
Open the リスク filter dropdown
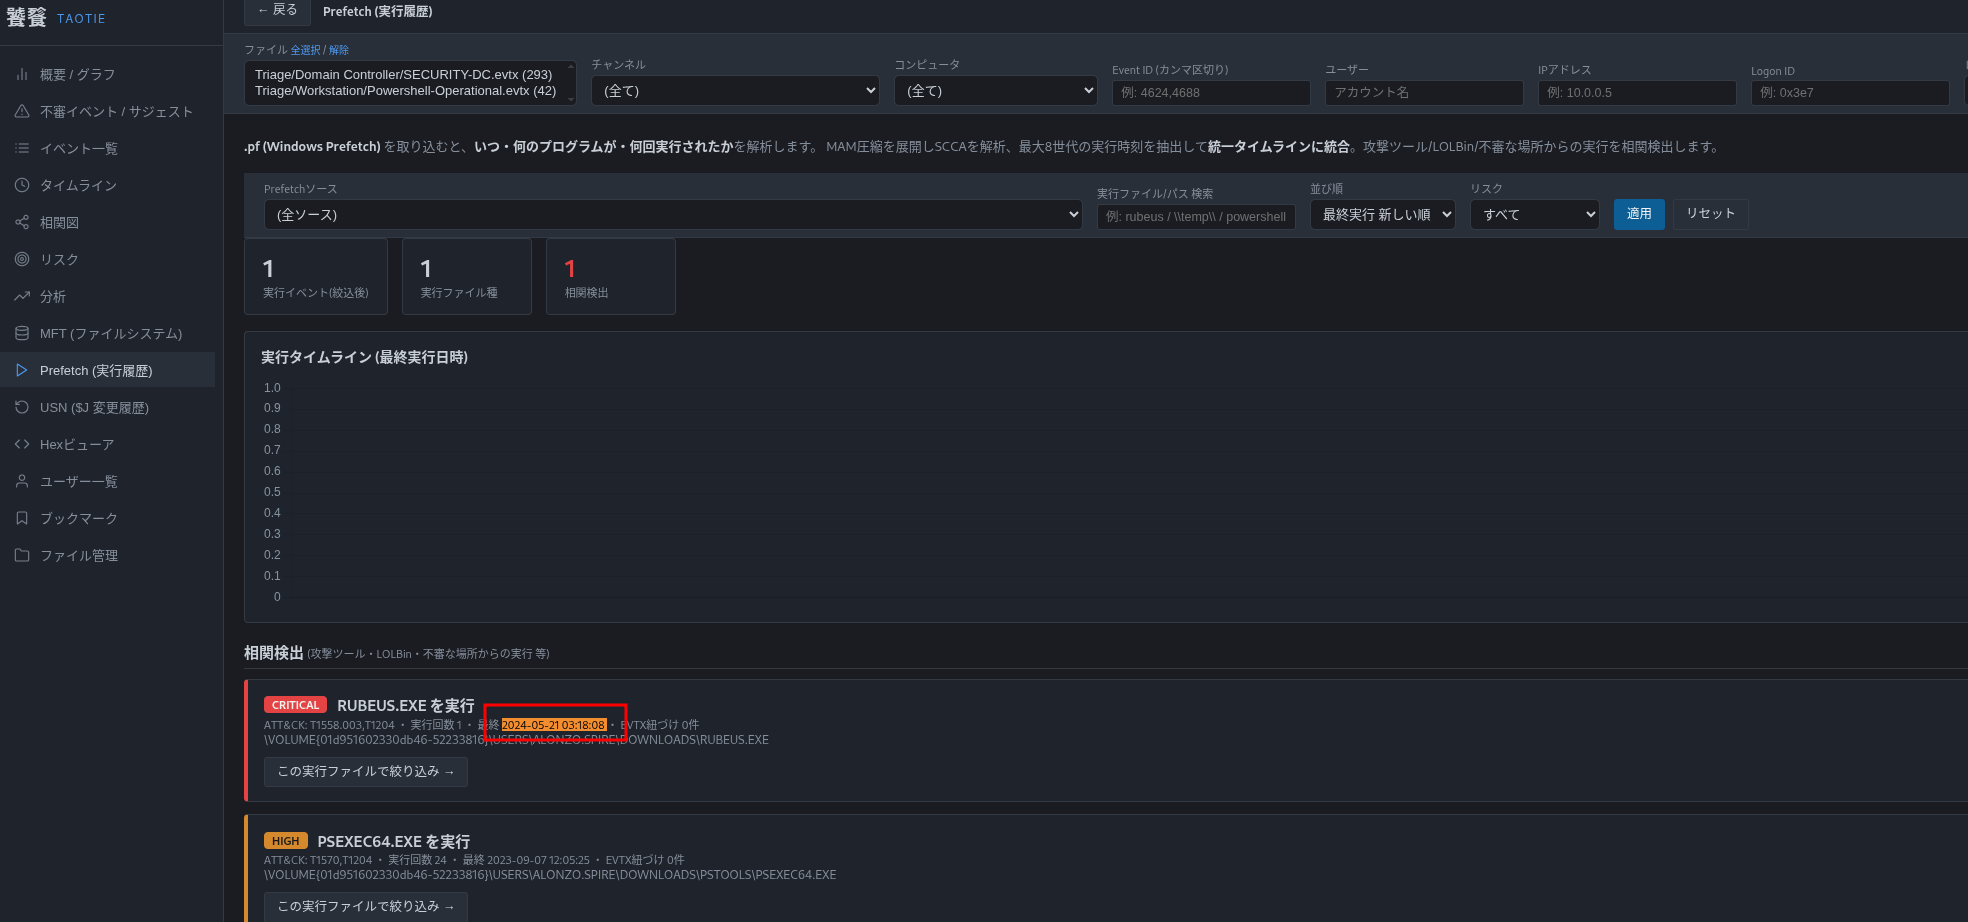[x=1535, y=214]
